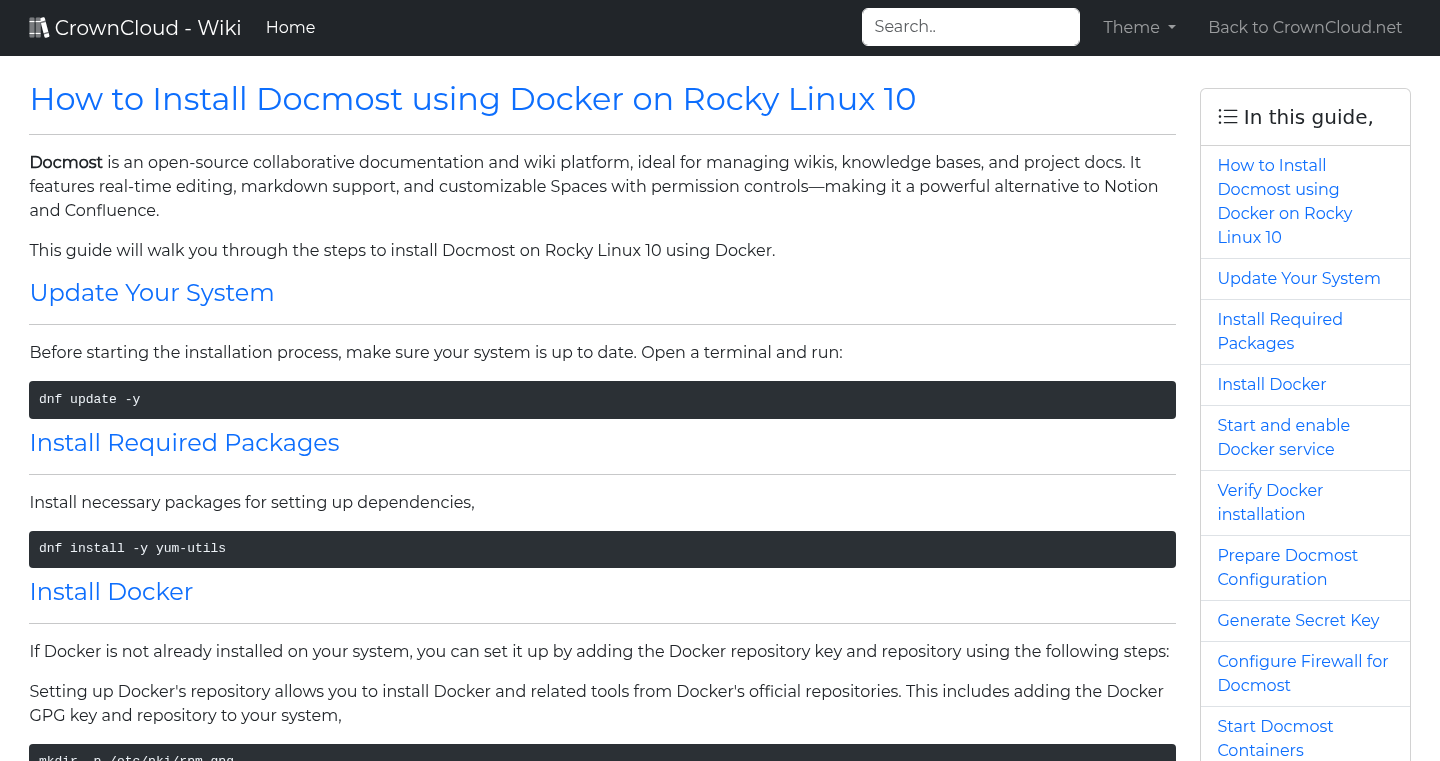The width and height of the screenshot is (1440, 761).
Task: Open the Theme dropdown
Action: pos(1138,27)
